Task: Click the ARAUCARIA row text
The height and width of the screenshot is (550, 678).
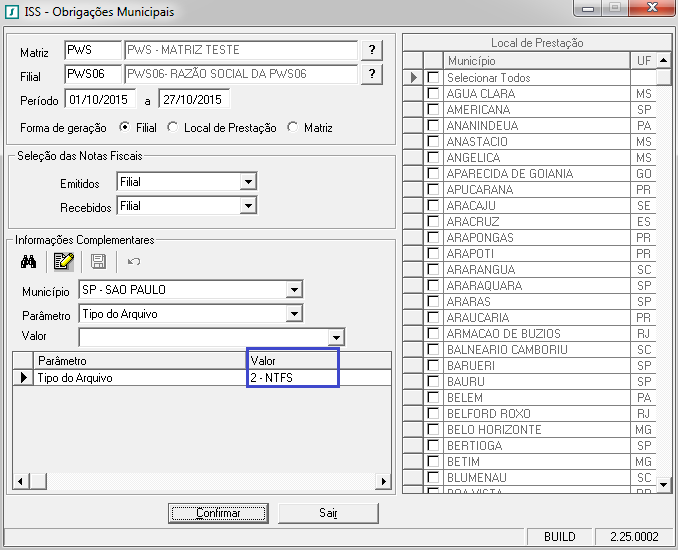Action: pos(478,317)
